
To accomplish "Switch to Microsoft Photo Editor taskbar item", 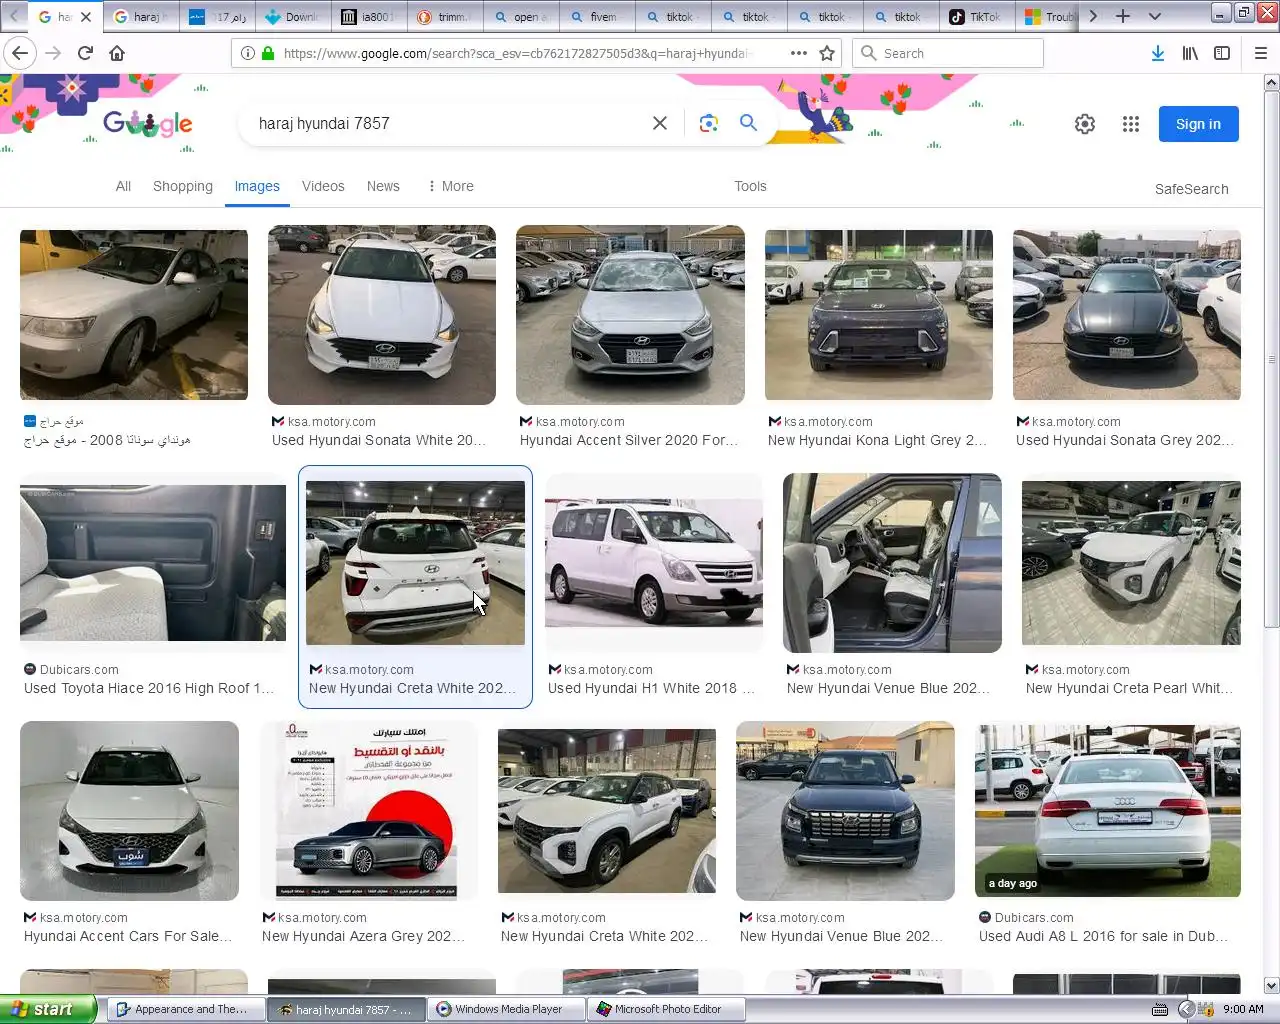I will [667, 1009].
